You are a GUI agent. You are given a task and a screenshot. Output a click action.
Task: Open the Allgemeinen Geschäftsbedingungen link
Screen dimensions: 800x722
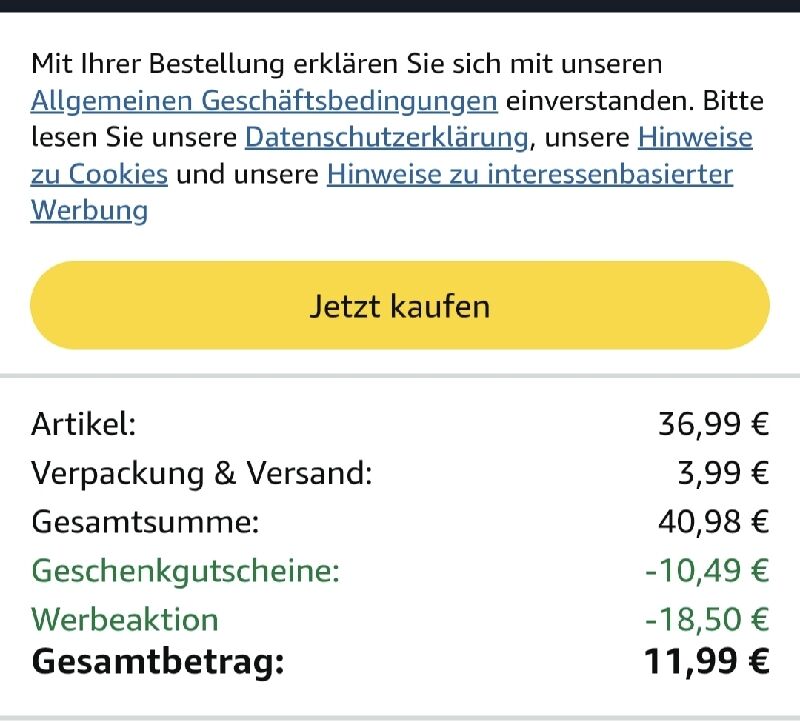(x=264, y=100)
